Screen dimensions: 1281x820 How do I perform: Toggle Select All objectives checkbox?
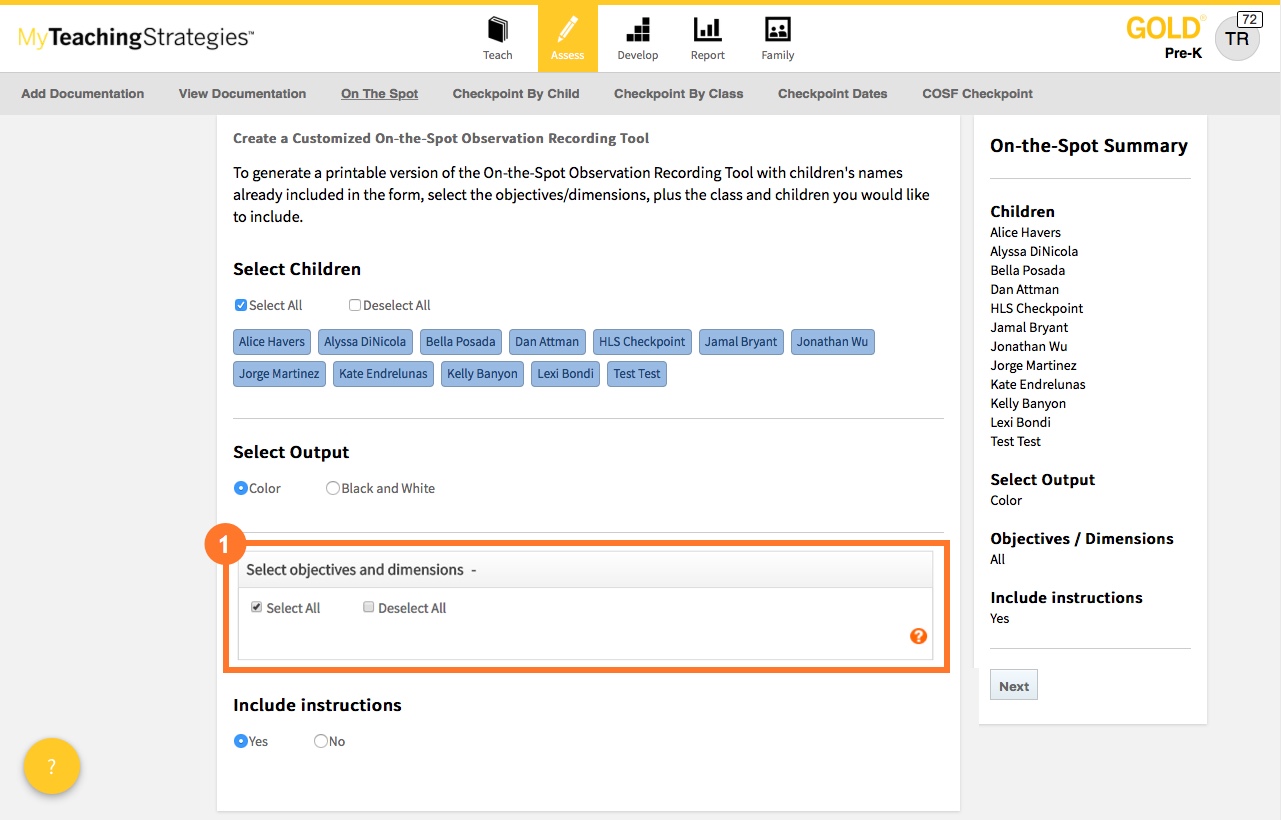[257, 608]
